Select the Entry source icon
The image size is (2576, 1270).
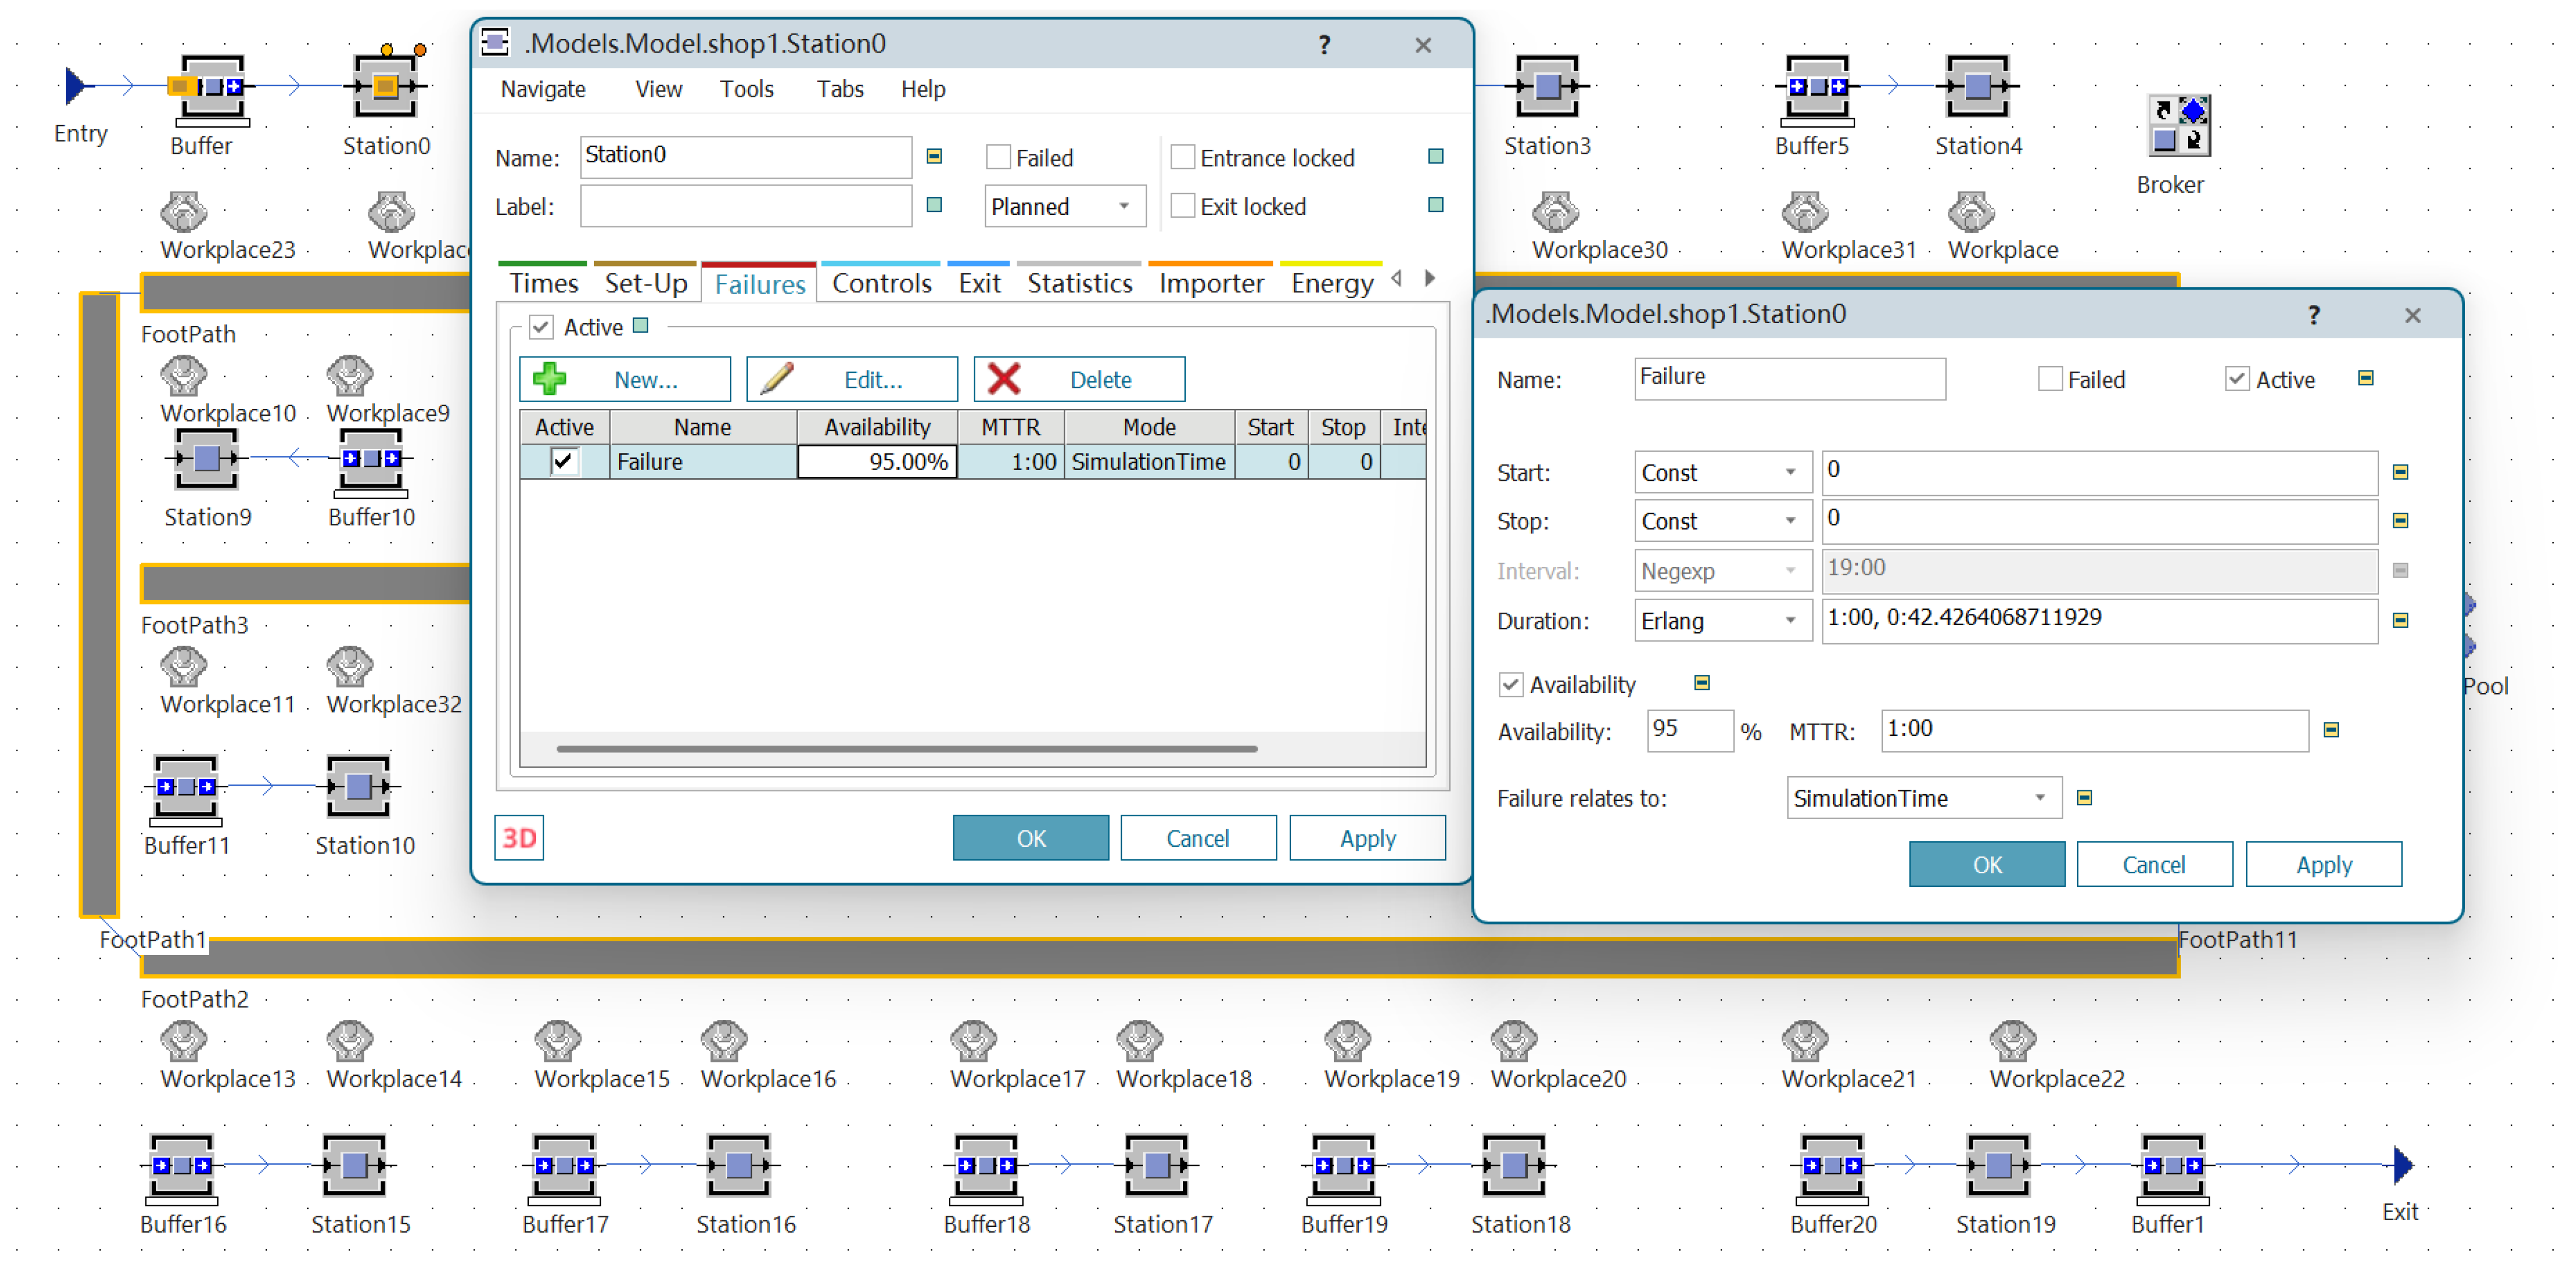point(76,86)
